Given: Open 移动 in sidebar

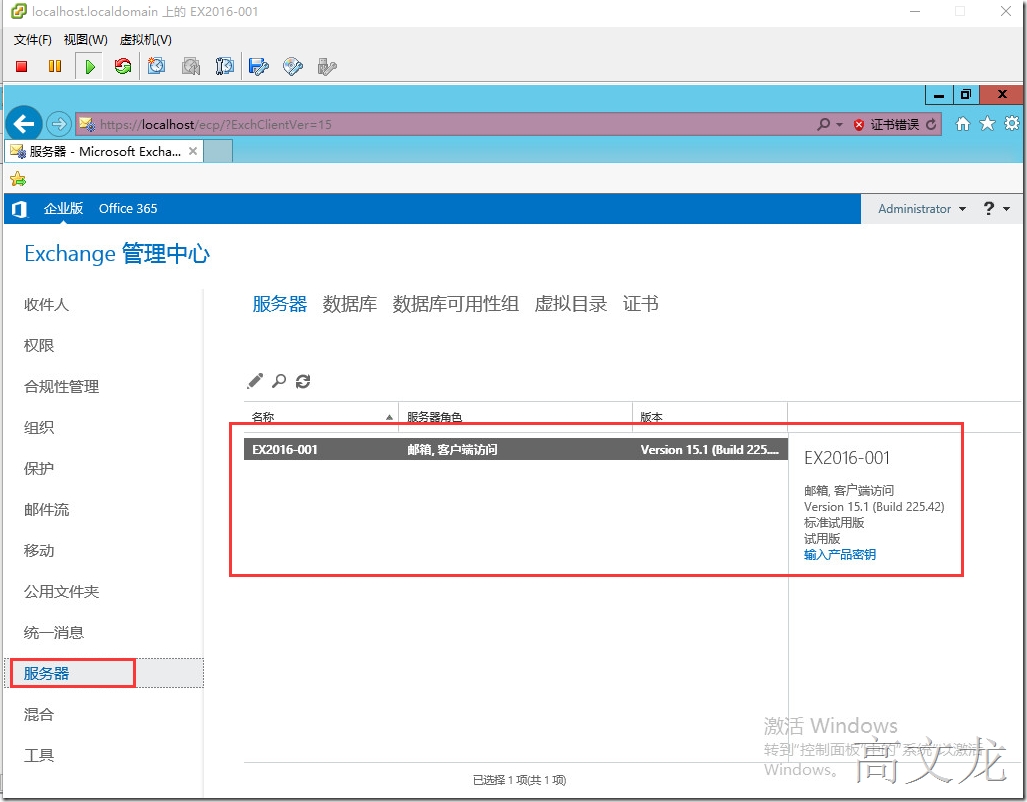Looking at the screenshot, I should 39,551.
